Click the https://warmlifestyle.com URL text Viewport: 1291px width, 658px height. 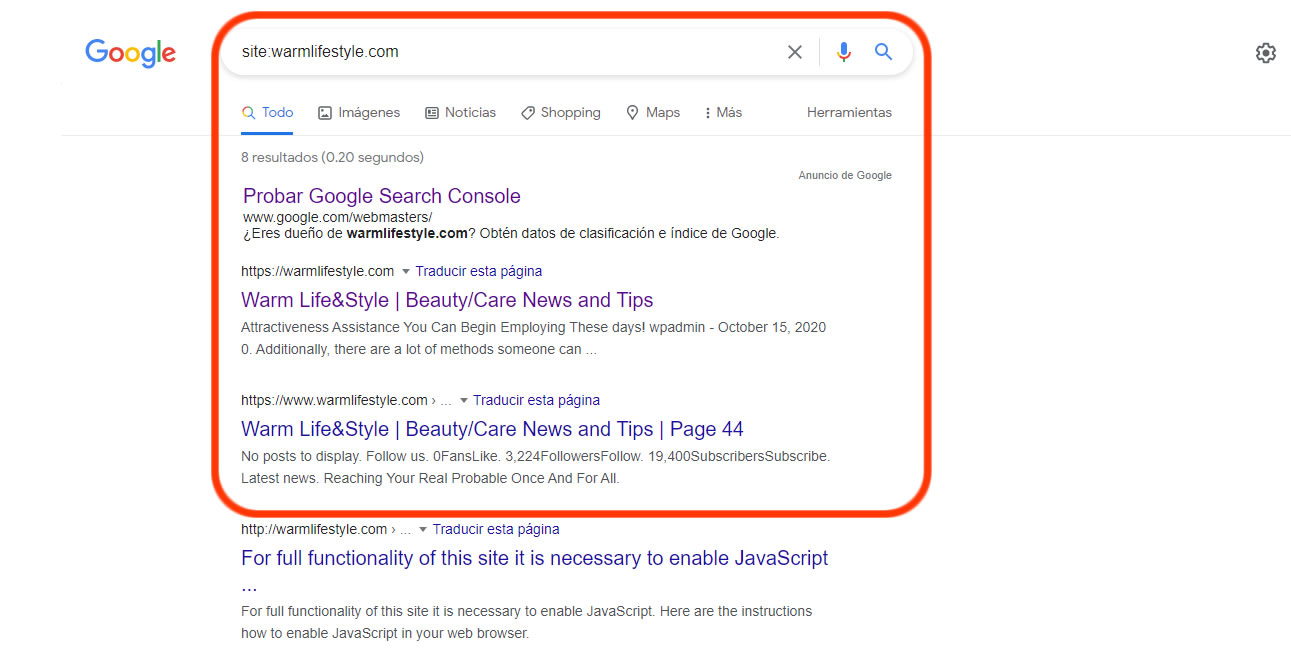click(317, 271)
